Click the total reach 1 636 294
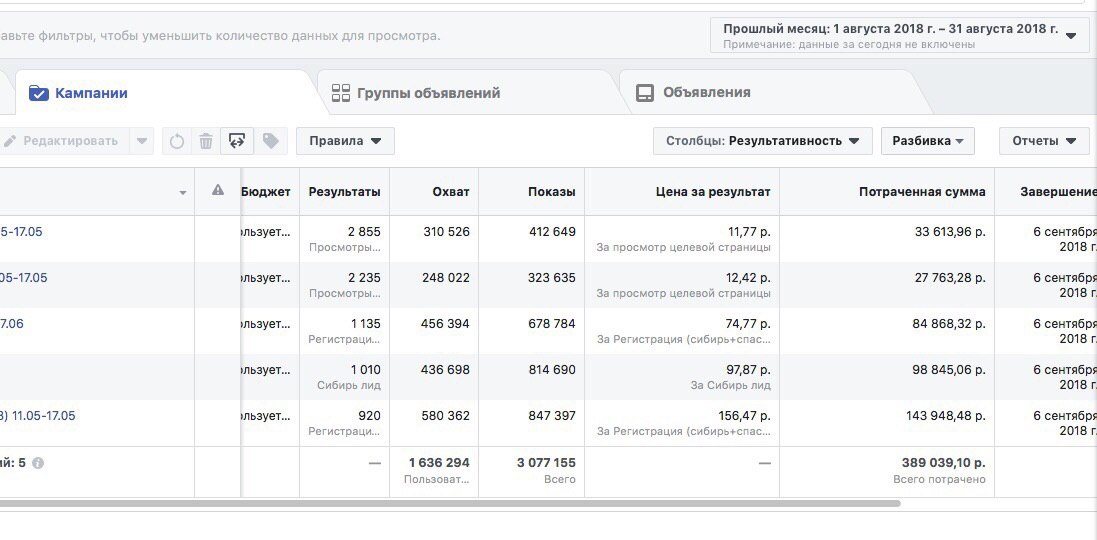The height and width of the screenshot is (540, 1097). click(439, 463)
